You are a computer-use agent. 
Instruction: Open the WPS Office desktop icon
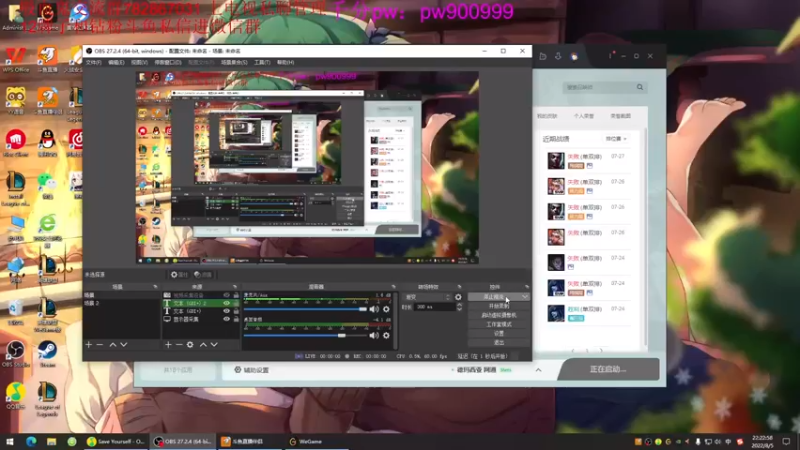[x=15, y=59]
